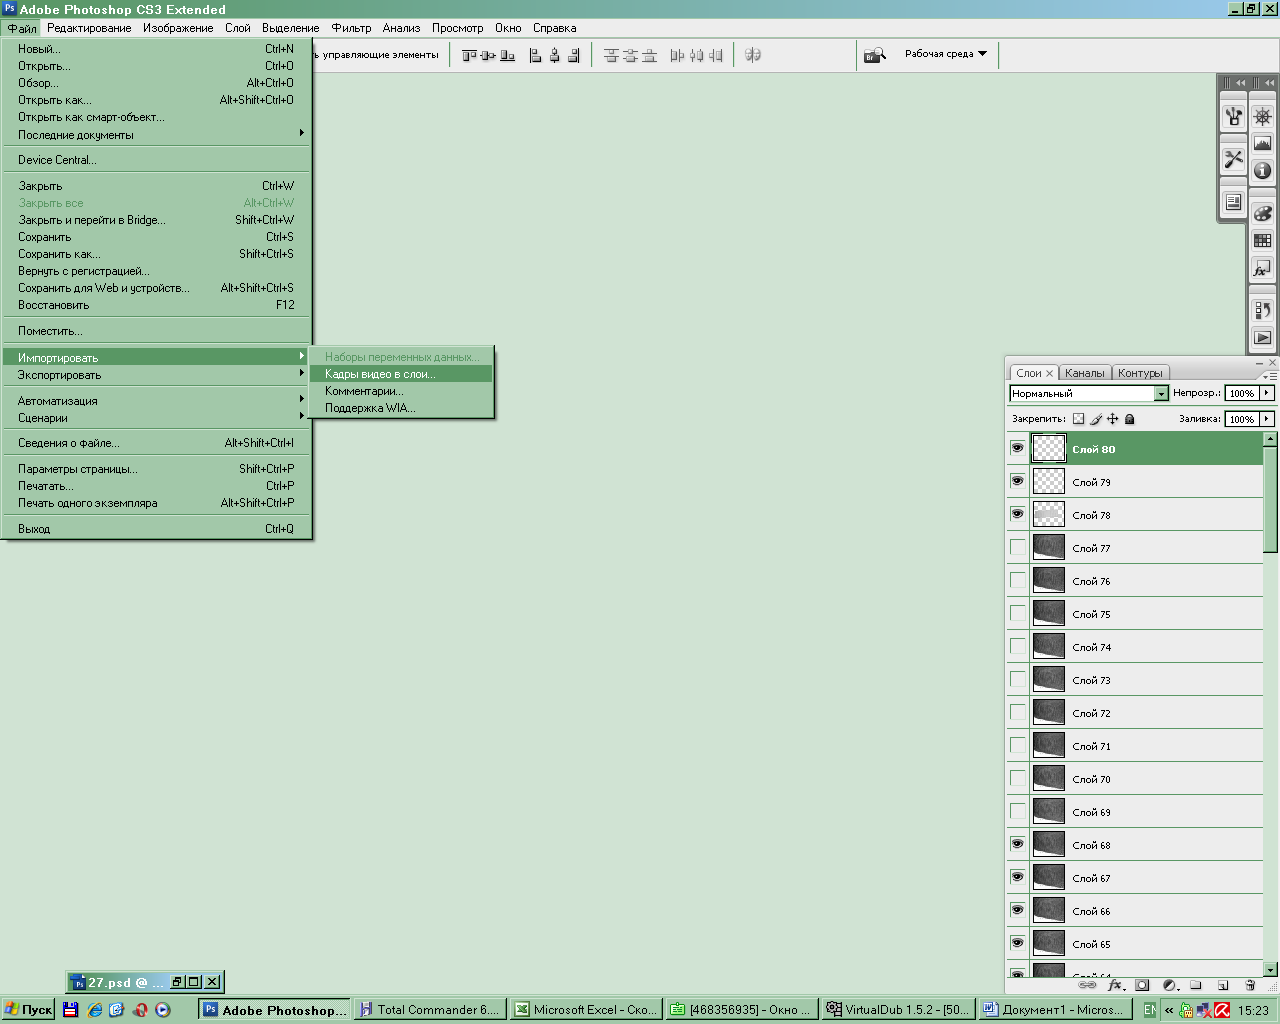Viewport: 1280px width, 1024px height.
Task: Open the Go to Bridge button
Action: point(874,55)
